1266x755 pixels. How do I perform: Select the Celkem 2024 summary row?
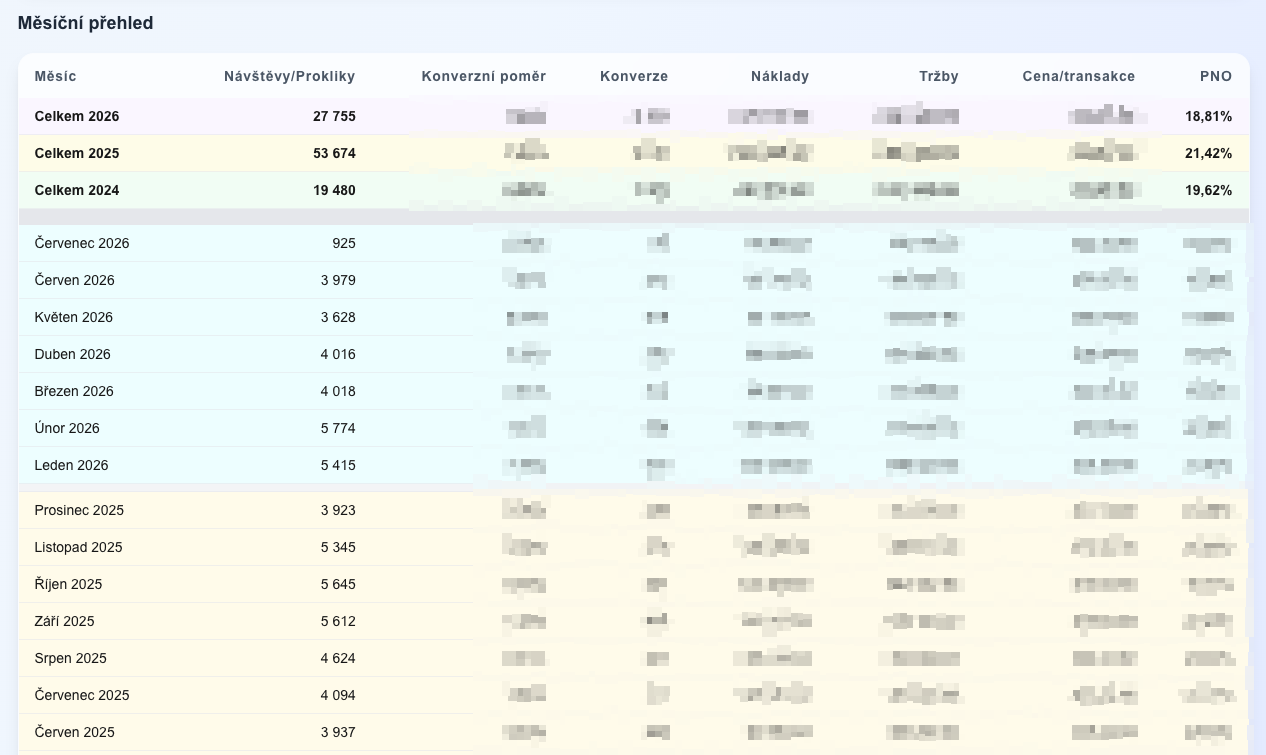(634, 190)
